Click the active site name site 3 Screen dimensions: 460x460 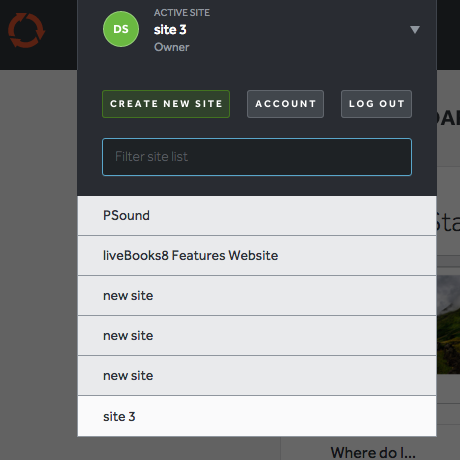click(x=170, y=30)
